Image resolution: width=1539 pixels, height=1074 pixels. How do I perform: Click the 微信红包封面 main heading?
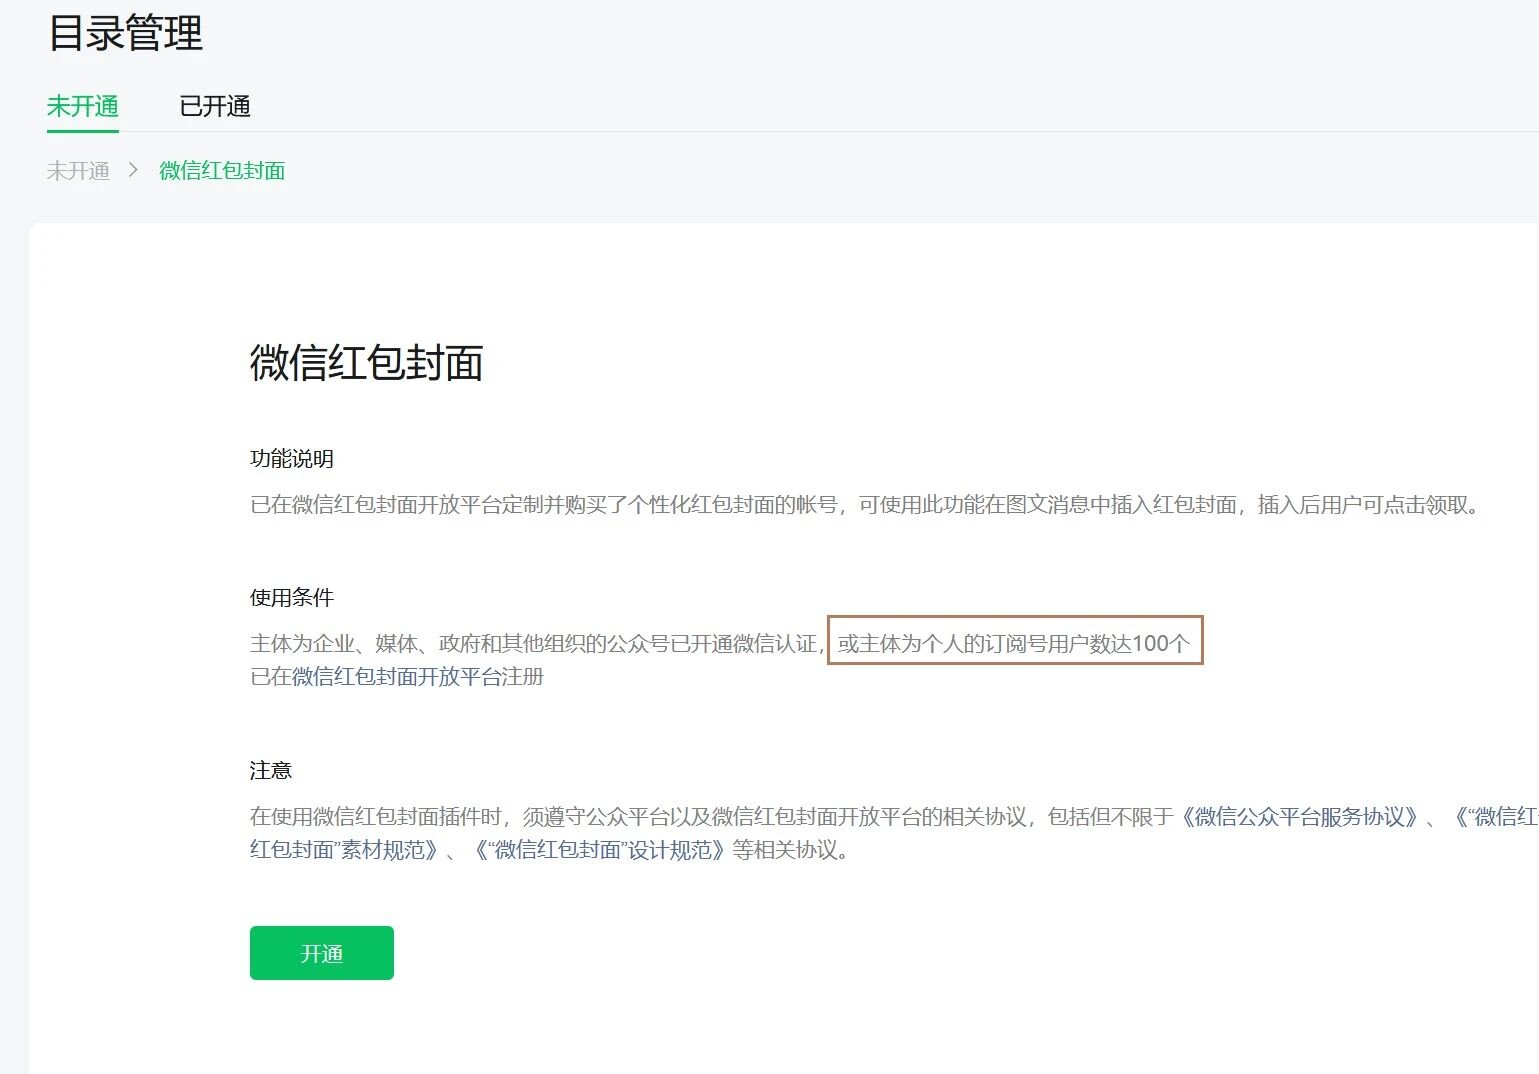367,362
